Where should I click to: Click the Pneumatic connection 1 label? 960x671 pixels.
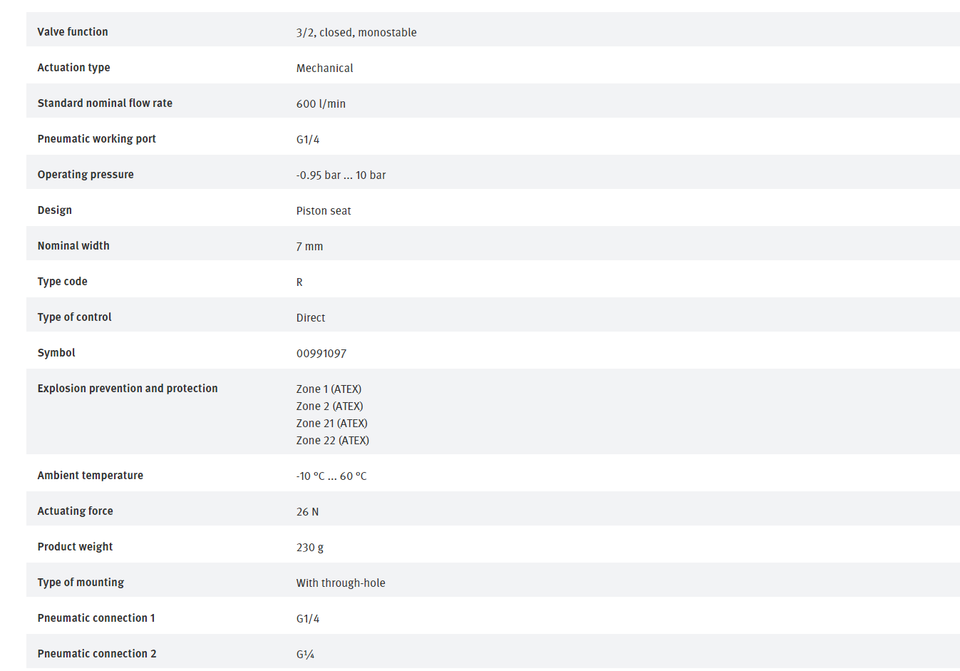click(96, 618)
